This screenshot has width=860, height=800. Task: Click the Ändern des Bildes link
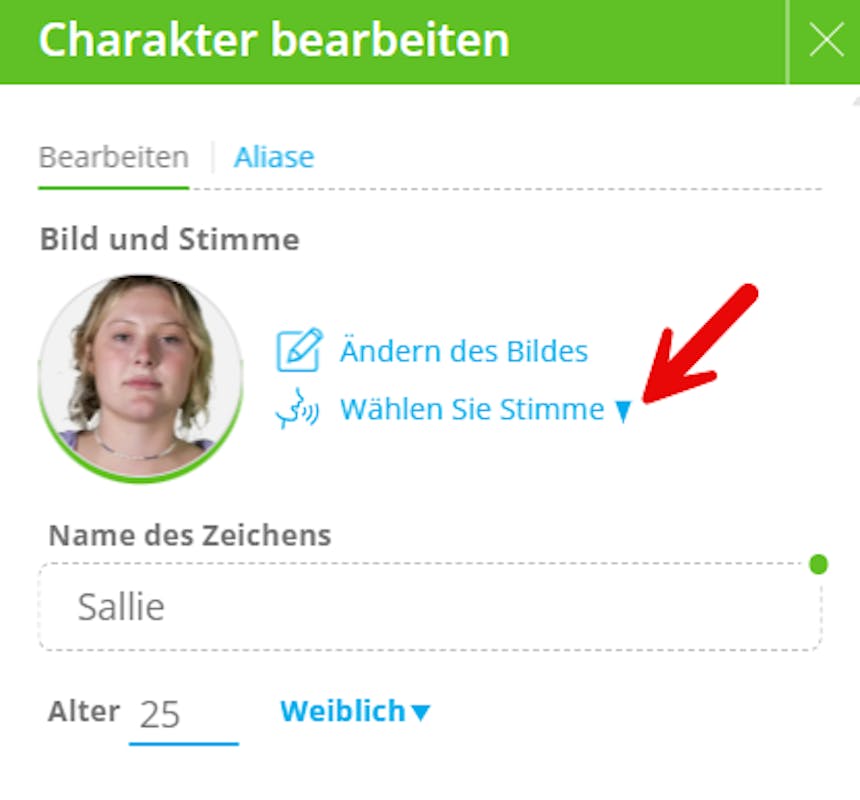[463, 351]
